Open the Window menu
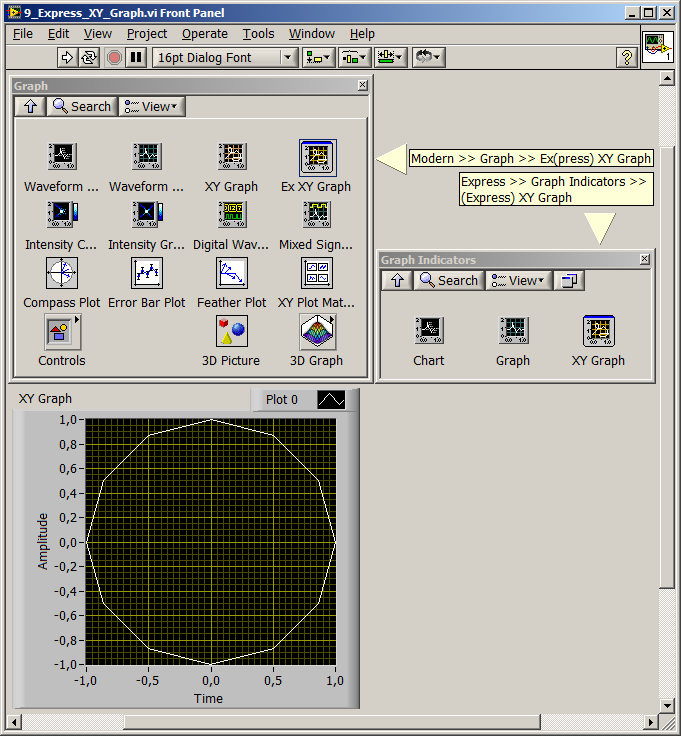681x736 pixels. pos(312,34)
